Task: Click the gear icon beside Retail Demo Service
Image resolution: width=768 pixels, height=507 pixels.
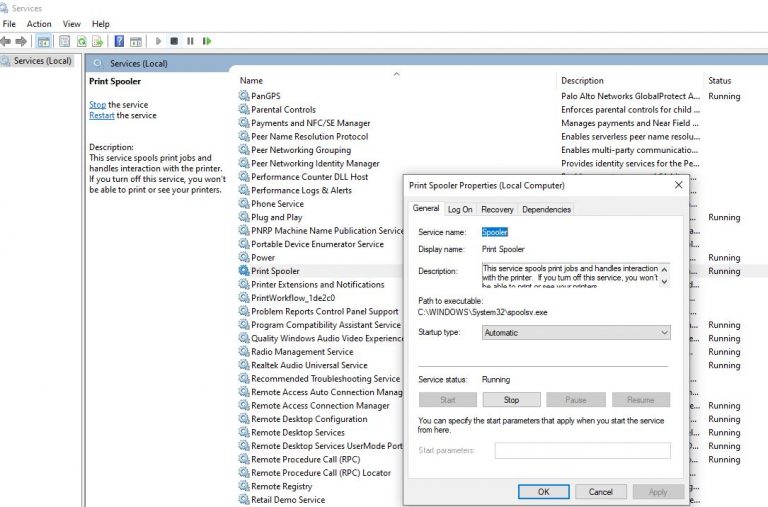Action: 243,499
